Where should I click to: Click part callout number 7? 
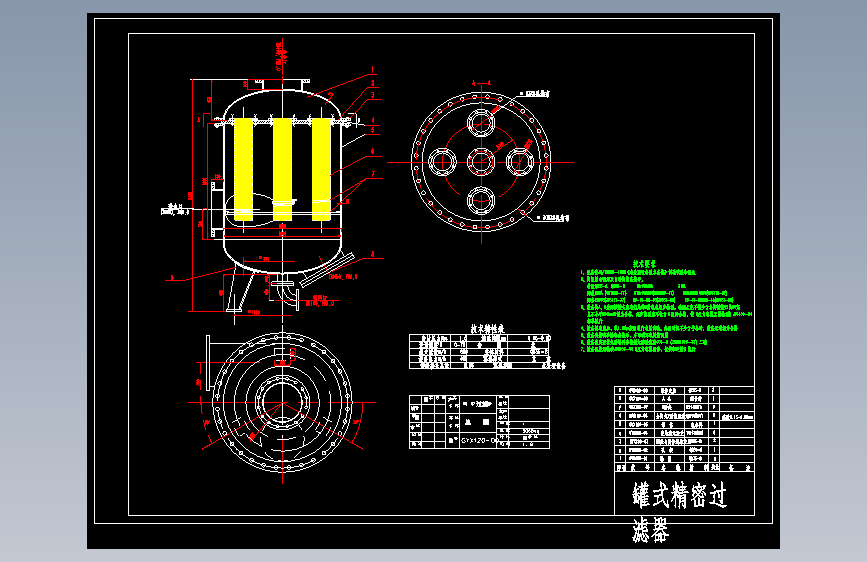coord(373,174)
